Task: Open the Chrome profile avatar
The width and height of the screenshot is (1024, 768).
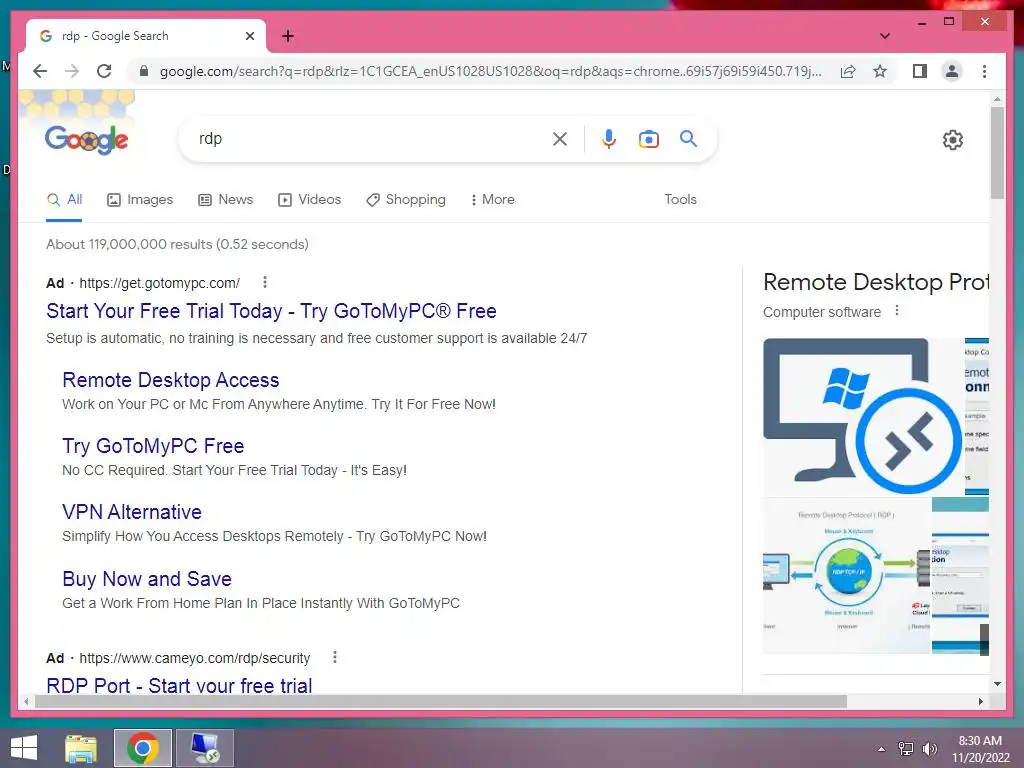Action: [x=952, y=71]
